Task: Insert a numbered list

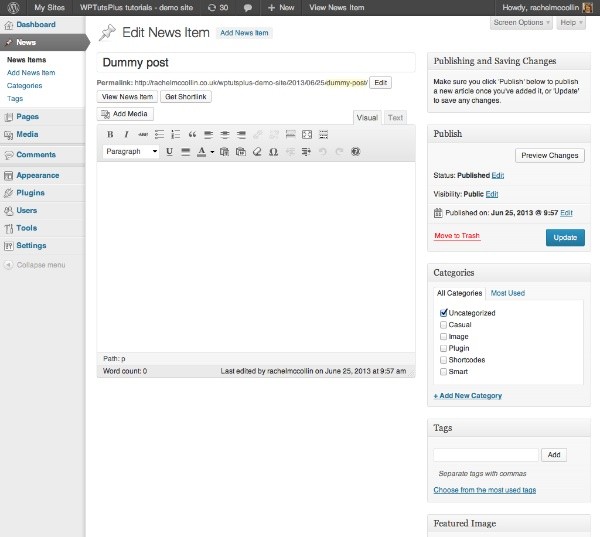Action: click(176, 134)
